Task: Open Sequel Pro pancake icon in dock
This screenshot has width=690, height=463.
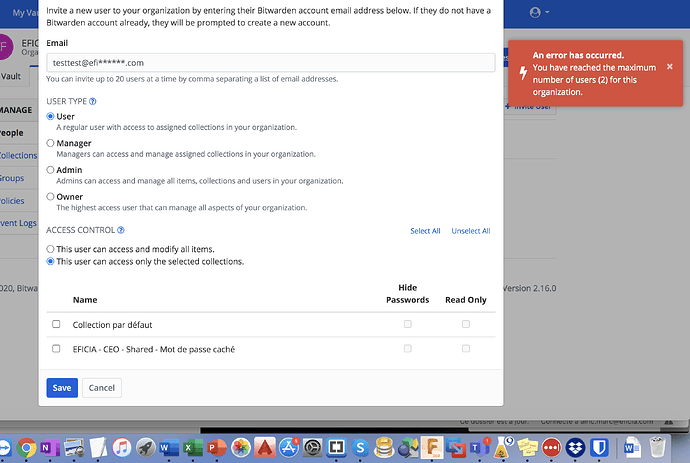Action: (x=384, y=448)
